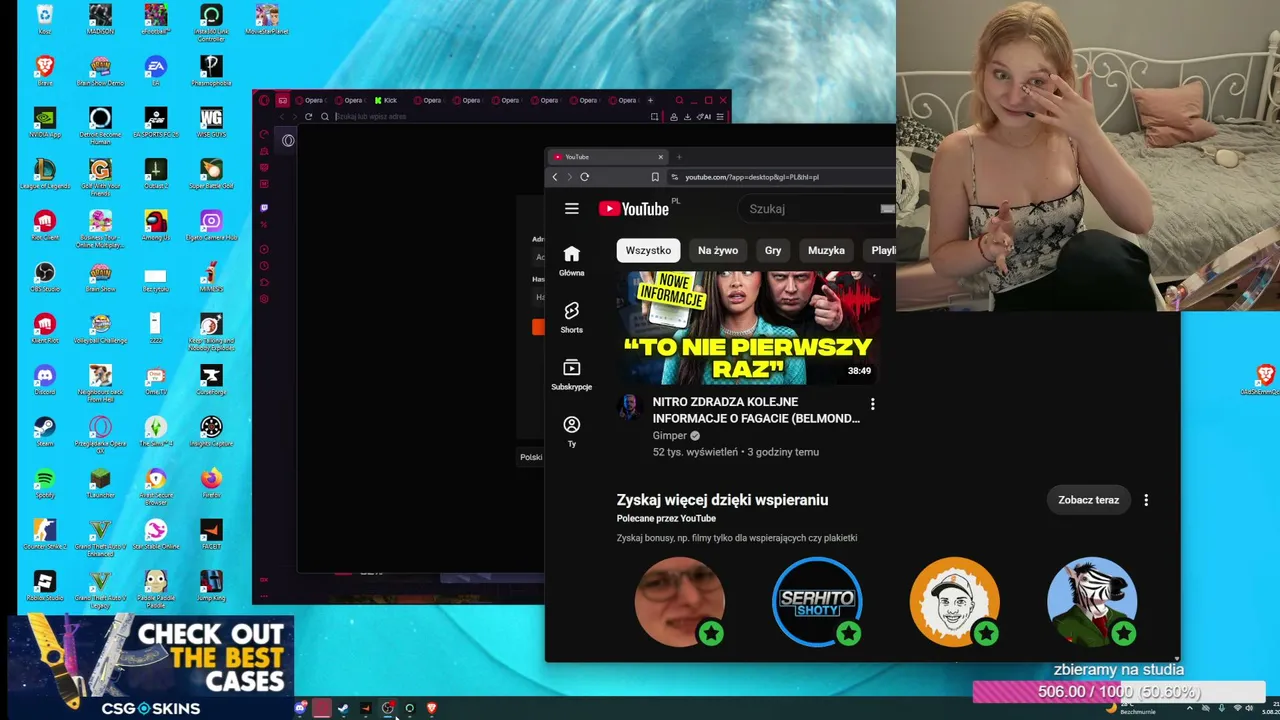Launch Steam from the desktop
Viewport: 1280px width, 720px height.
click(x=44, y=431)
